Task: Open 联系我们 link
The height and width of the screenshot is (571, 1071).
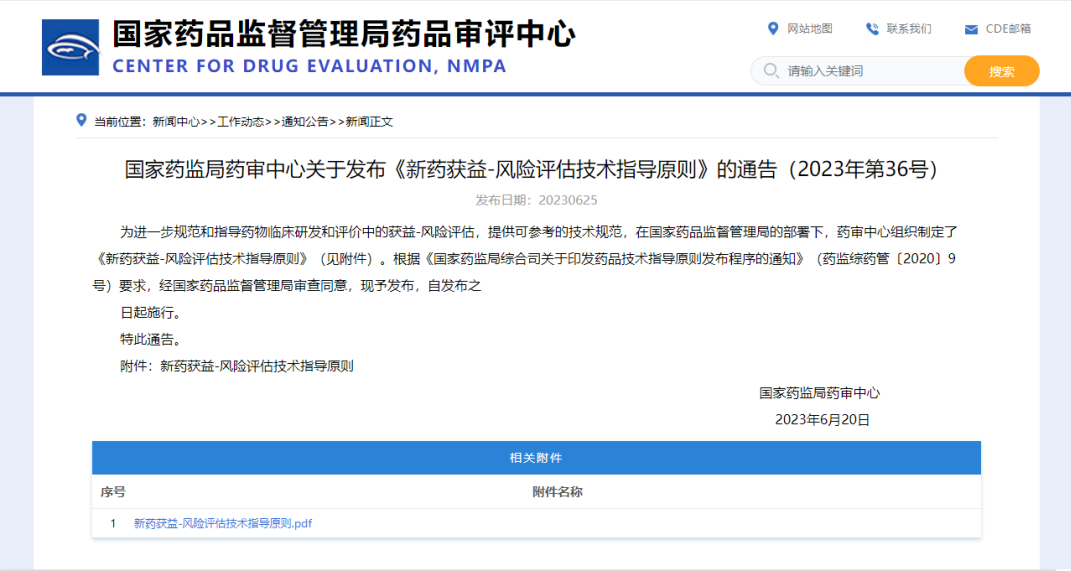Action: (x=908, y=29)
